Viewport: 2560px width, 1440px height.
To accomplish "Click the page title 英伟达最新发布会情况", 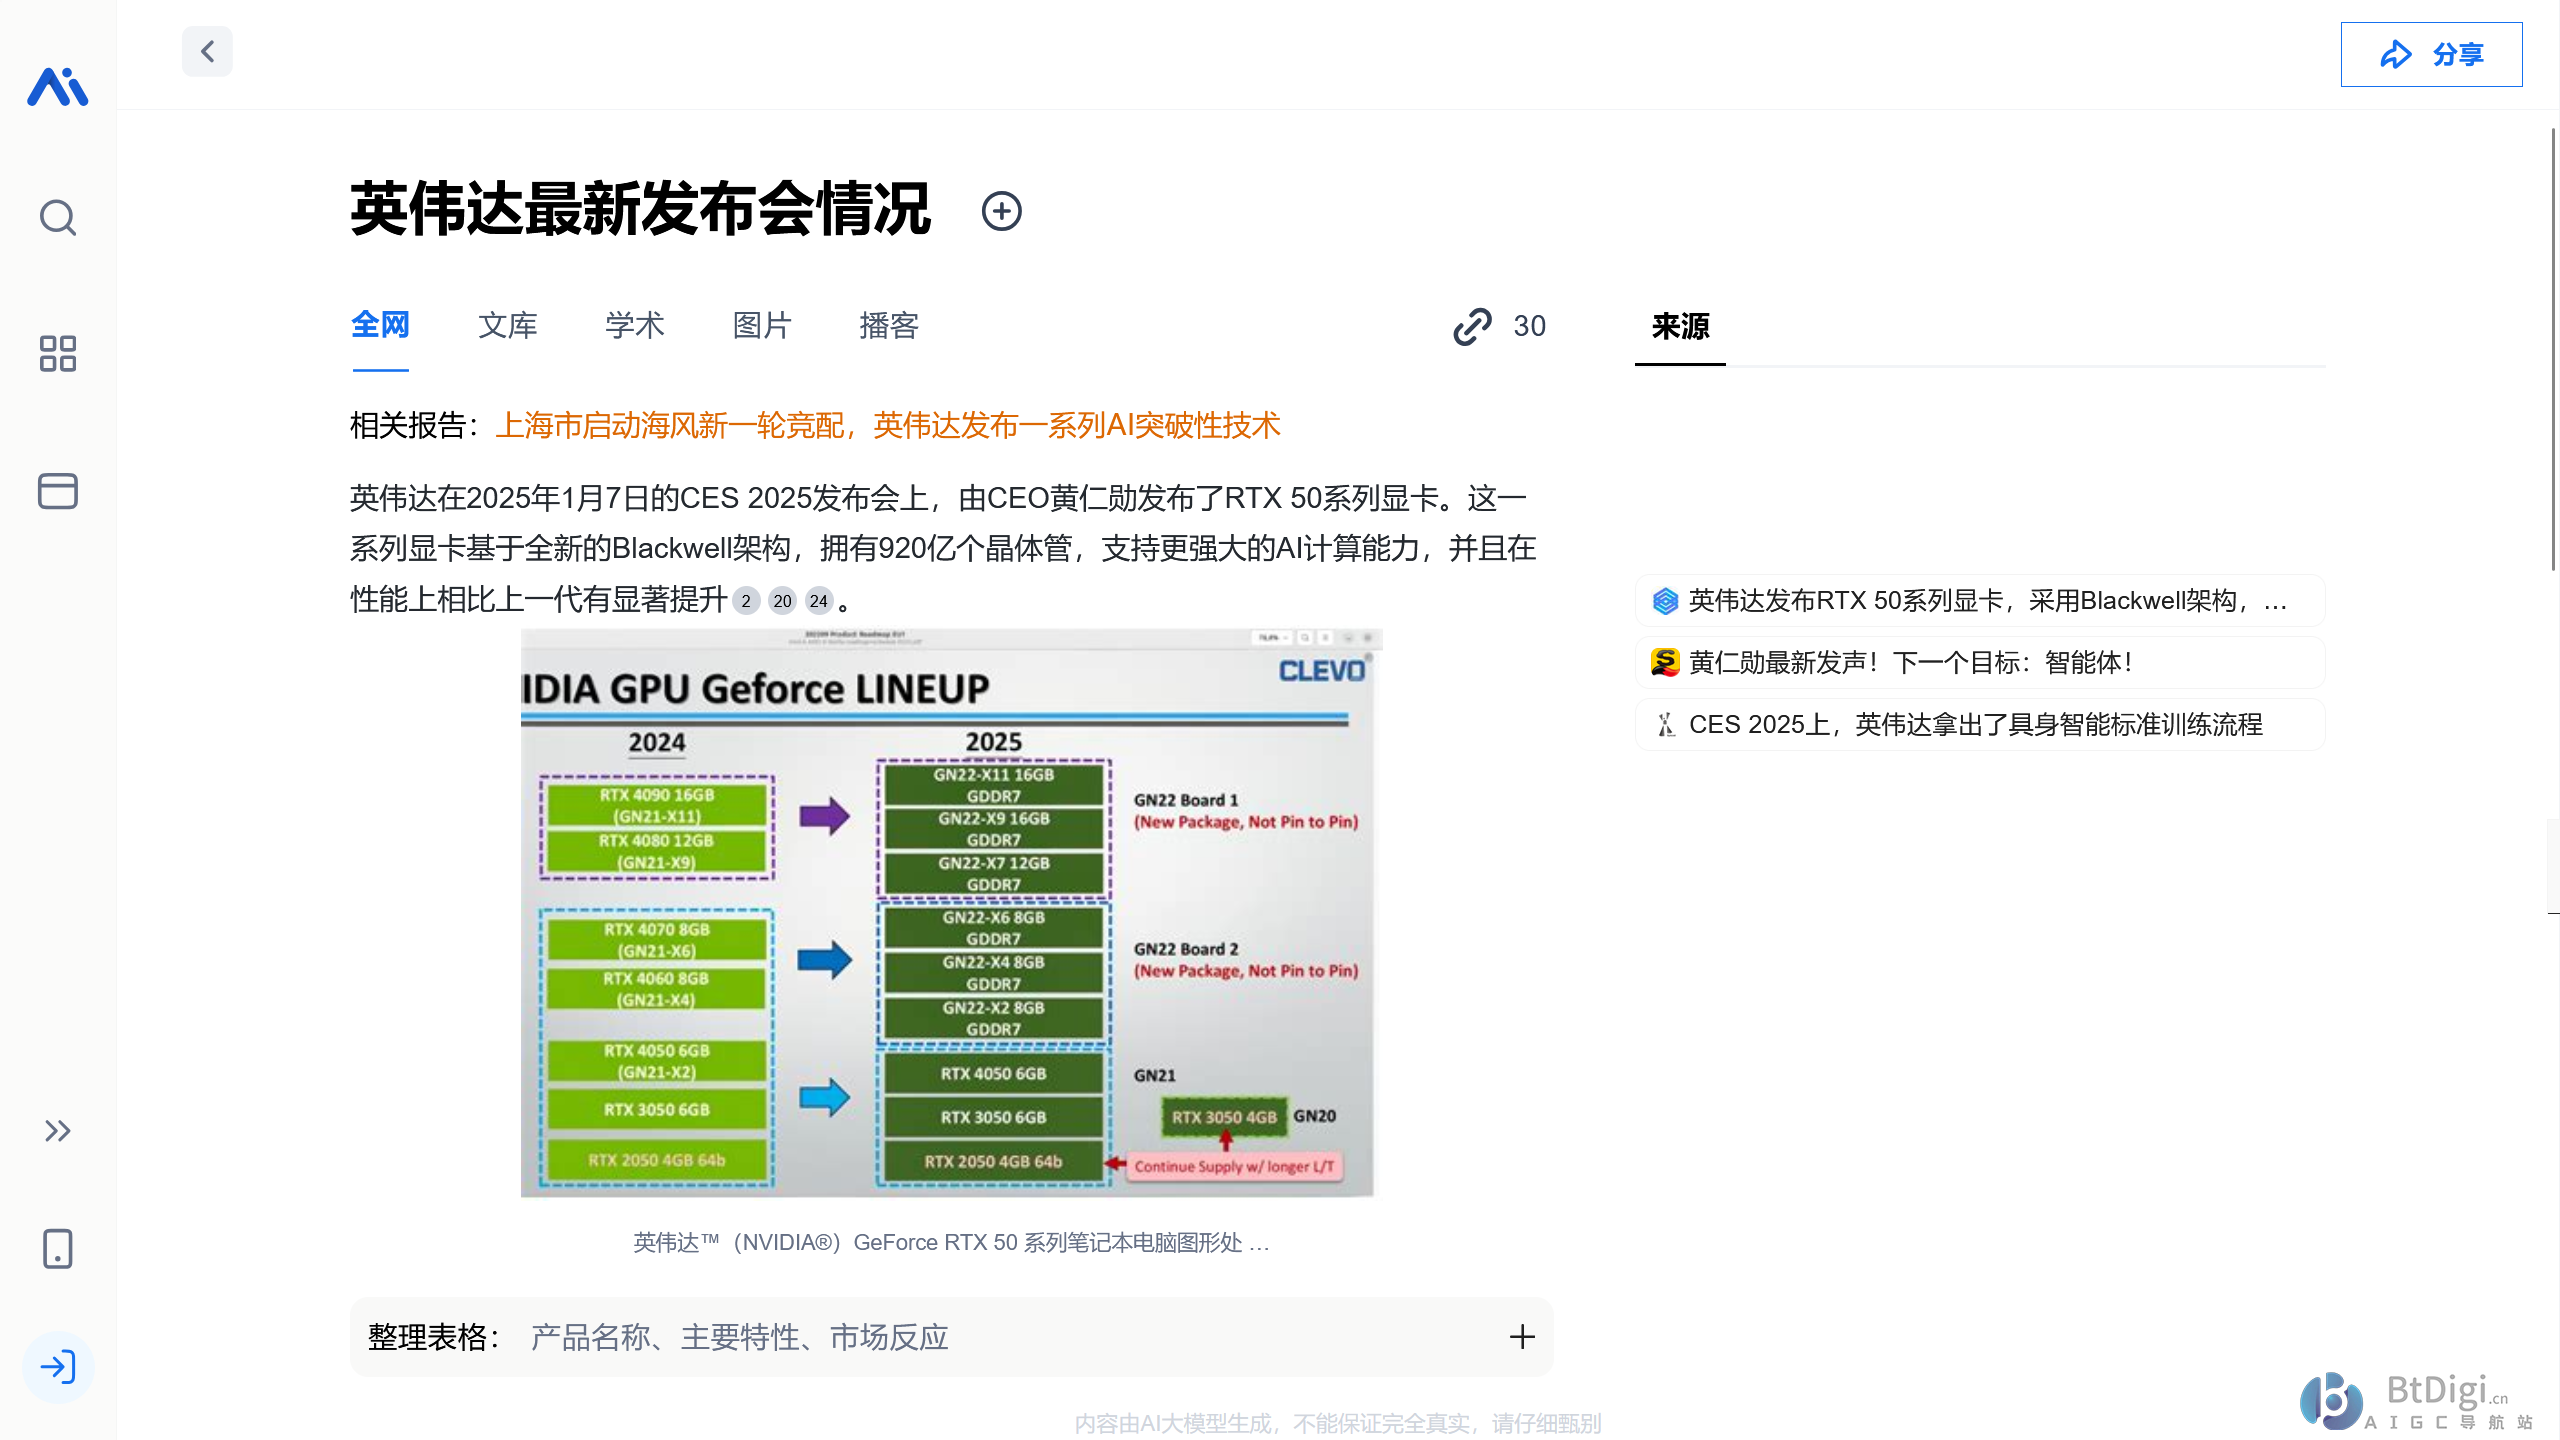I will pyautogui.click(x=640, y=210).
